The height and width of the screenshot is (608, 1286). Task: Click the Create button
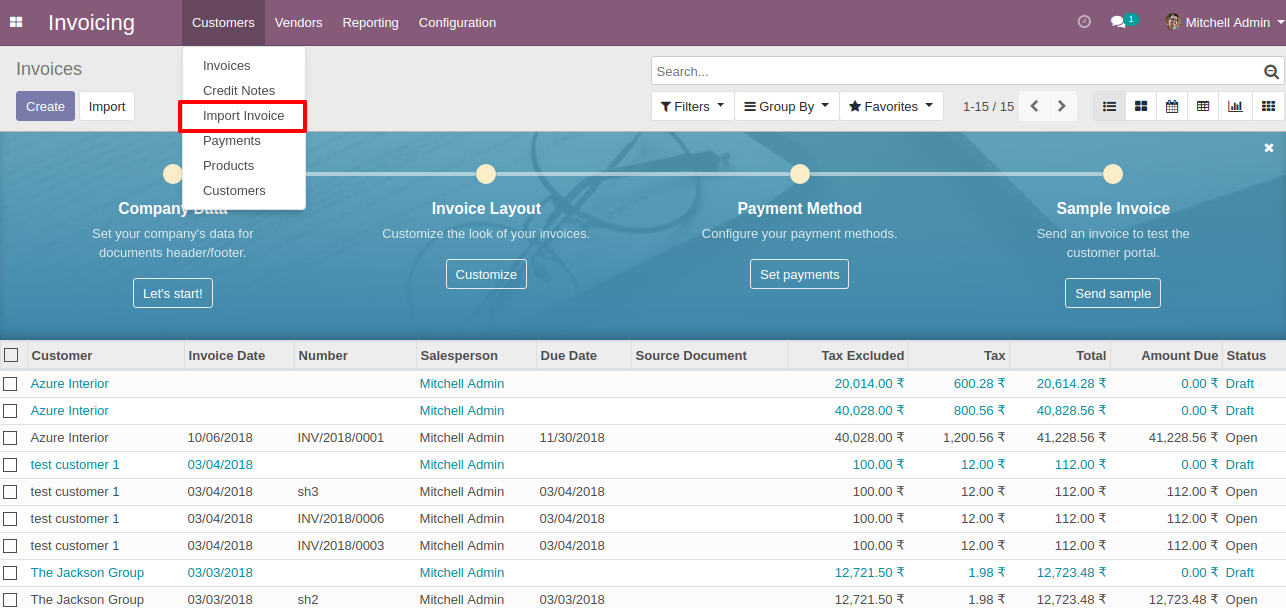(x=45, y=106)
